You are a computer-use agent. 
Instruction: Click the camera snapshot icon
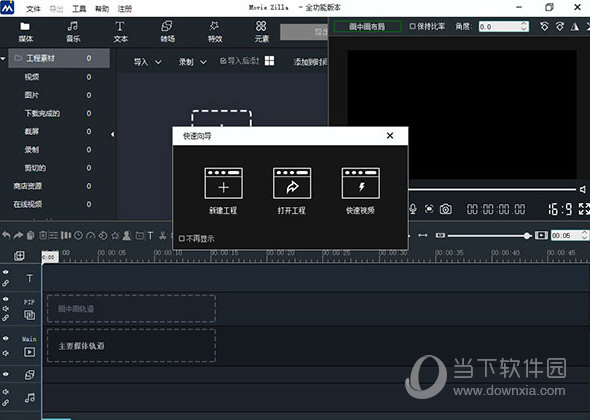click(446, 209)
